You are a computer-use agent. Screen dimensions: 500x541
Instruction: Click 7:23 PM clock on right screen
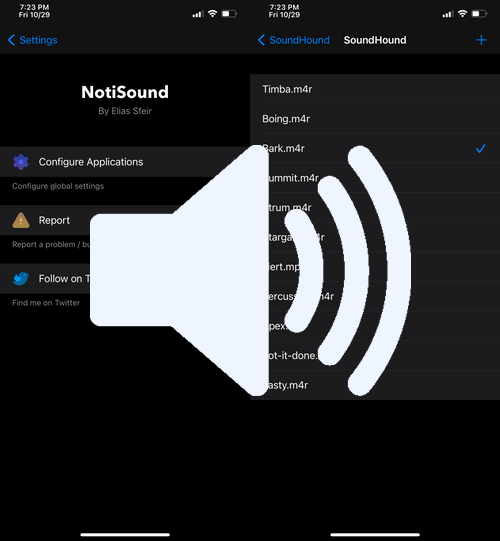click(284, 7)
